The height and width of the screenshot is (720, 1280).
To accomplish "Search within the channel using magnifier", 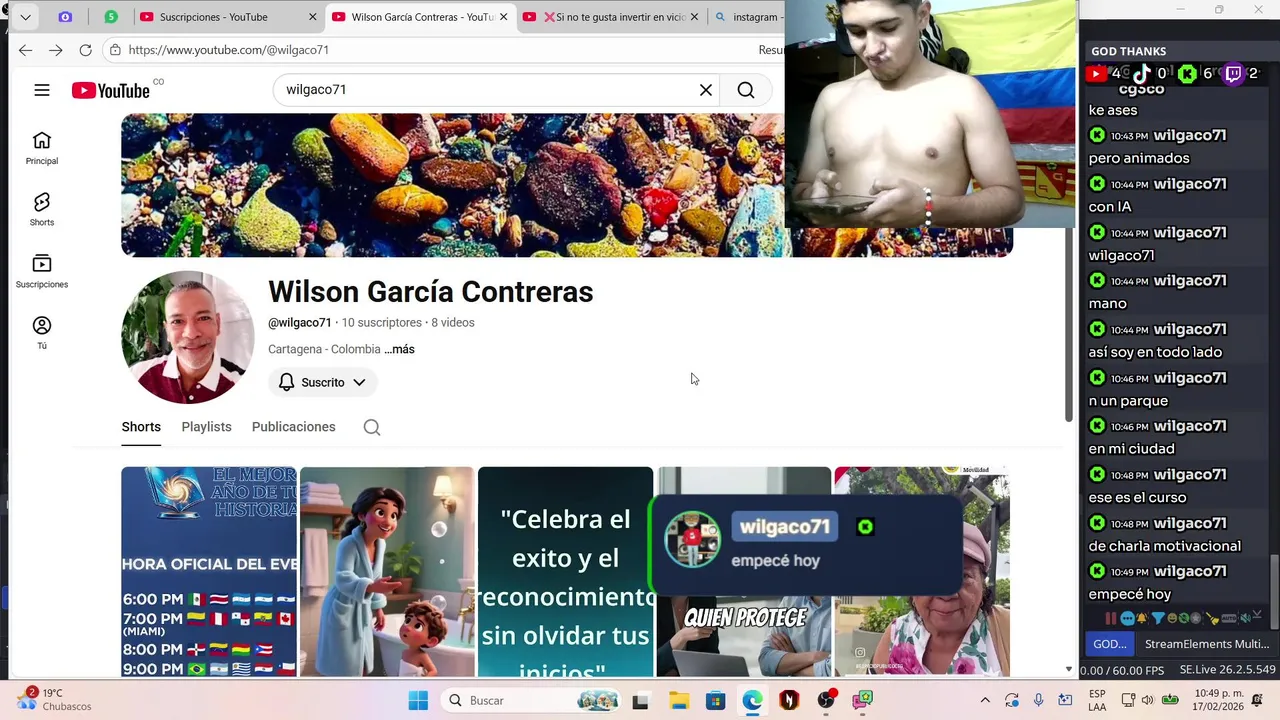I will [x=372, y=427].
